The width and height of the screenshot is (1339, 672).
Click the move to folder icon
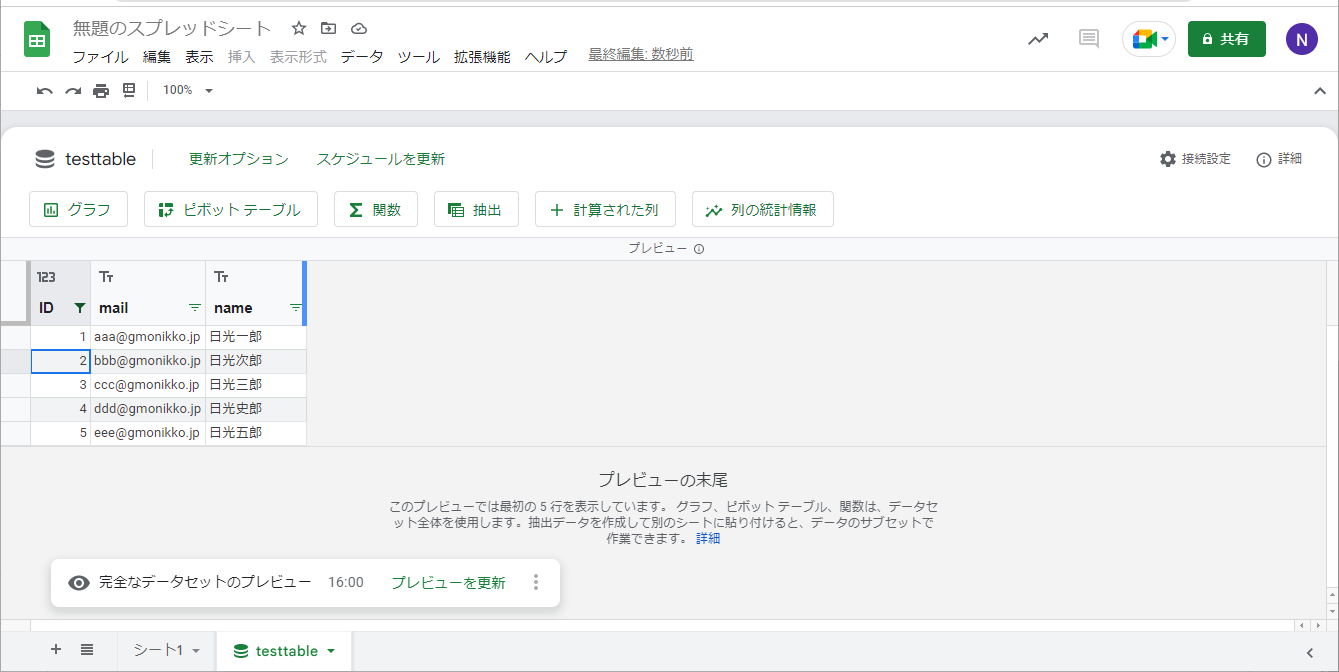[328, 28]
